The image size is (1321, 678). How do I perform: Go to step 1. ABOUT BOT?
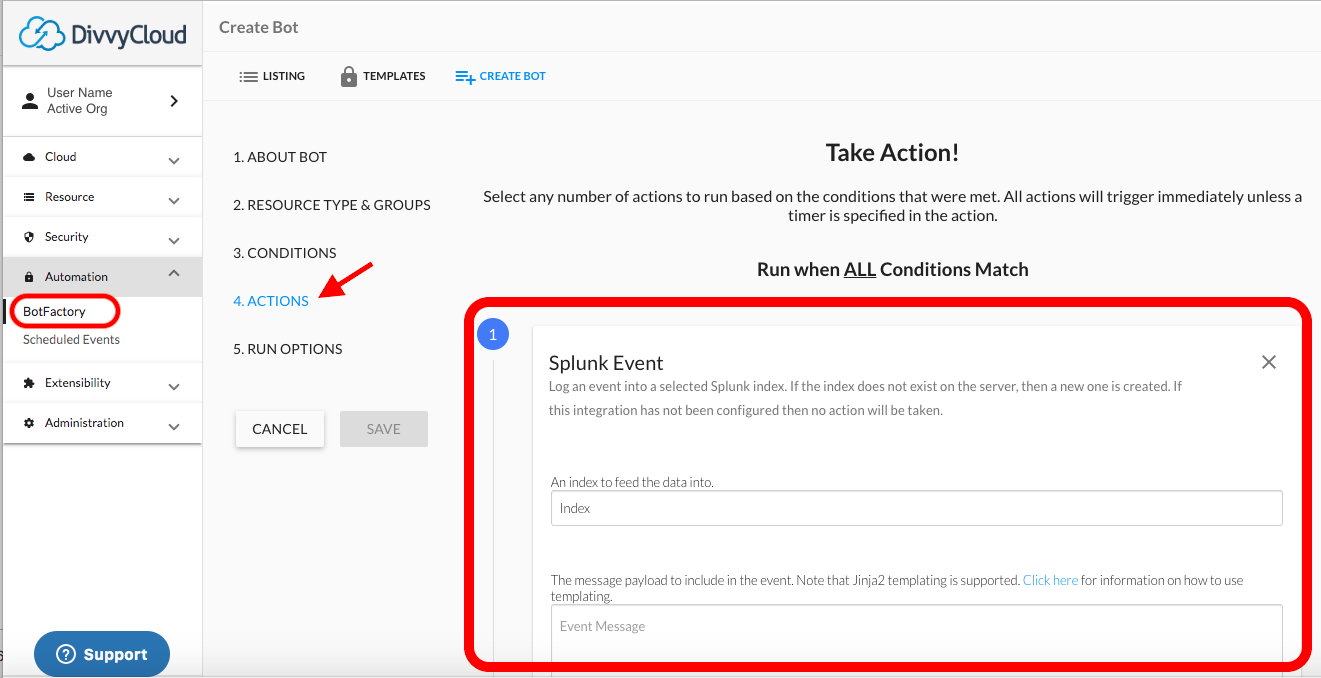coord(280,157)
